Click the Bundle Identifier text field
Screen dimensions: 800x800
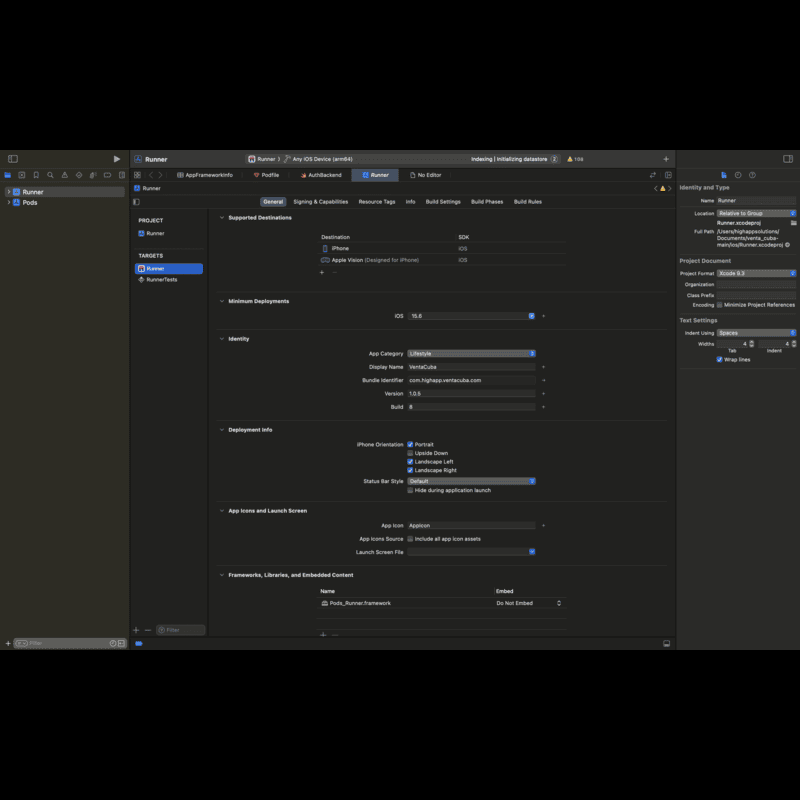click(x=471, y=380)
